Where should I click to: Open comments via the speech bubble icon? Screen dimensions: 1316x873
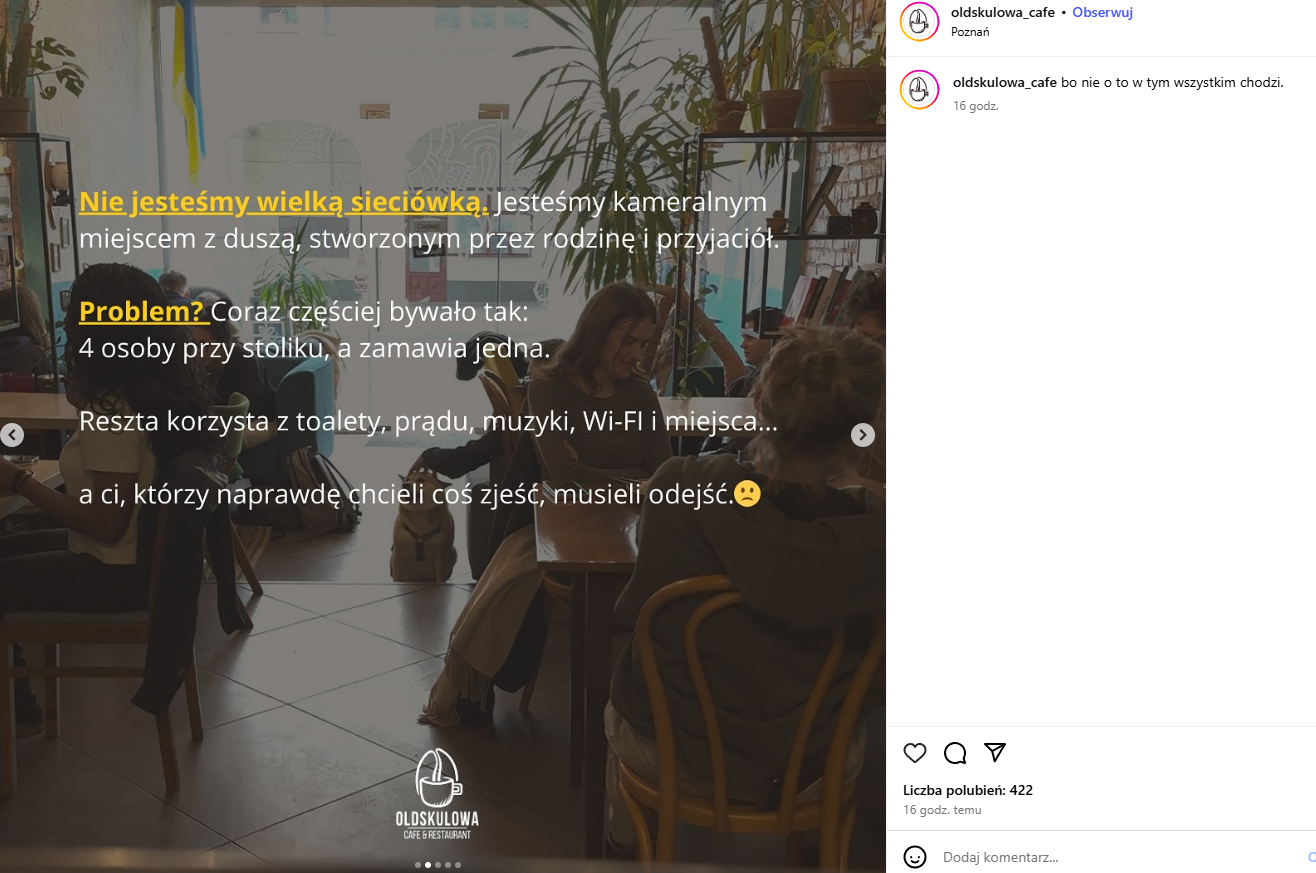pyautogui.click(x=955, y=753)
